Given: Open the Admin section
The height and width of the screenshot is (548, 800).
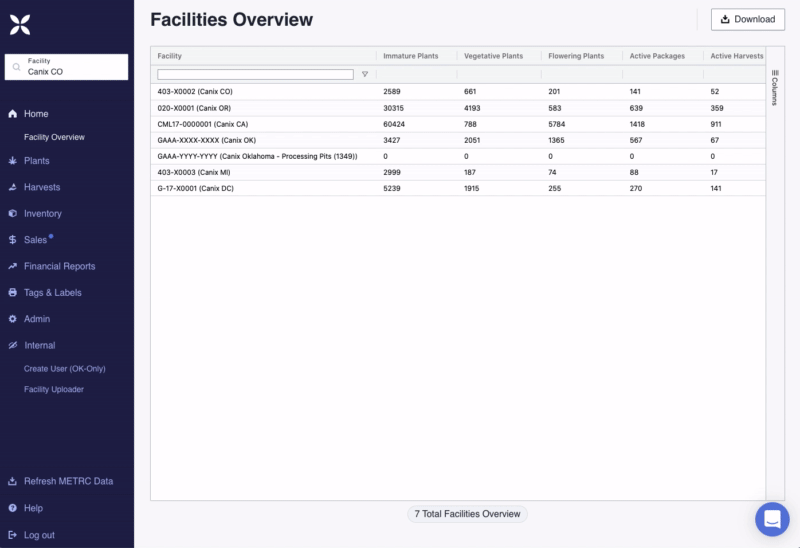Looking at the screenshot, I should [x=37, y=319].
